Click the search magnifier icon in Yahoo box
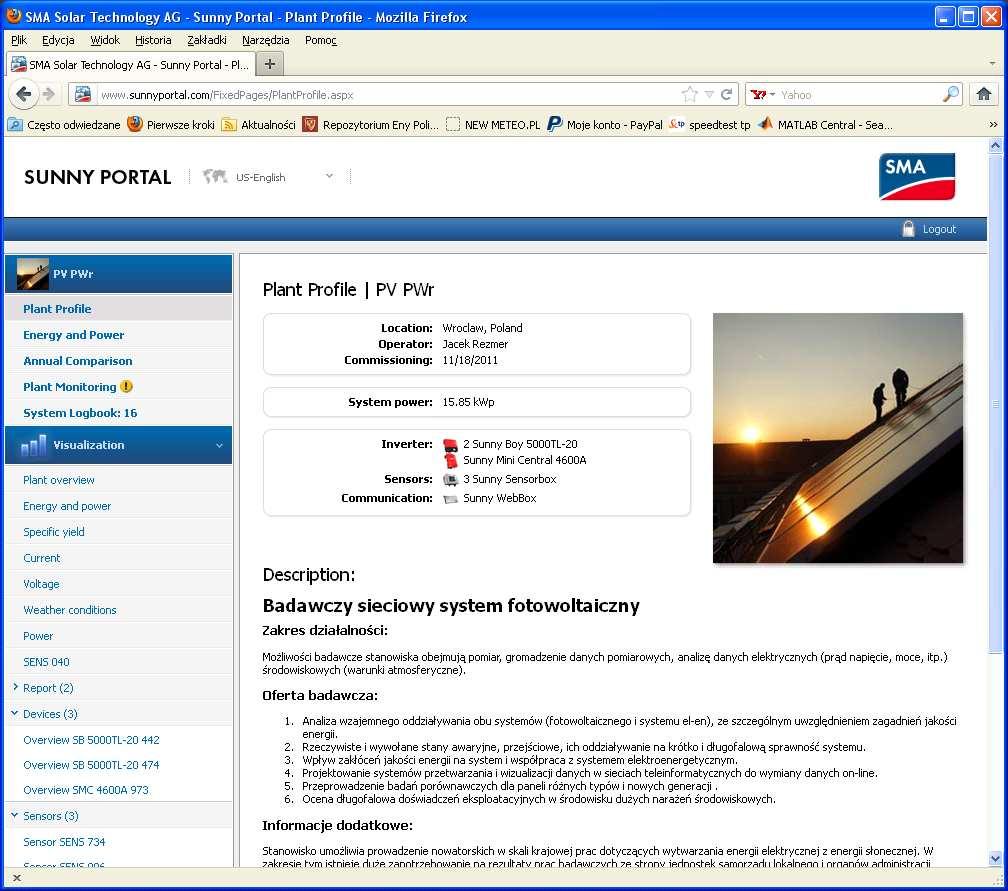 pos(950,94)
